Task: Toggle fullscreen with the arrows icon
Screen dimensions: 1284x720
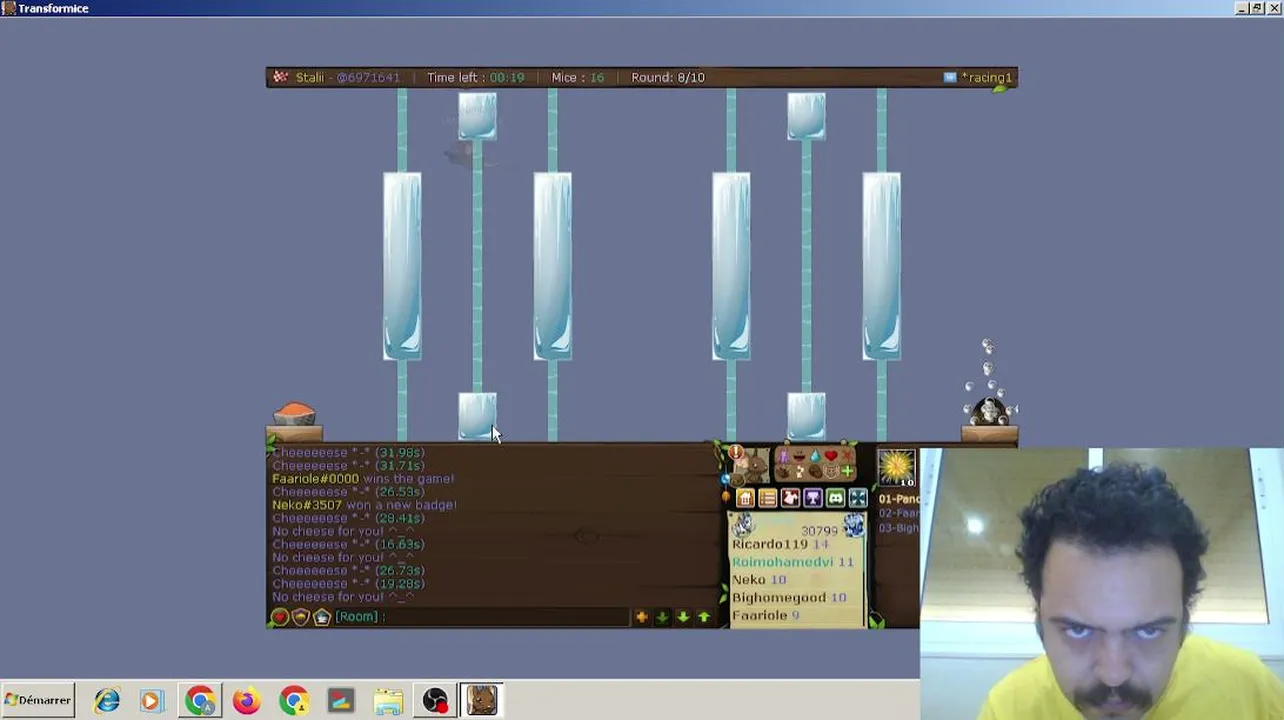Action: point(858,498)
